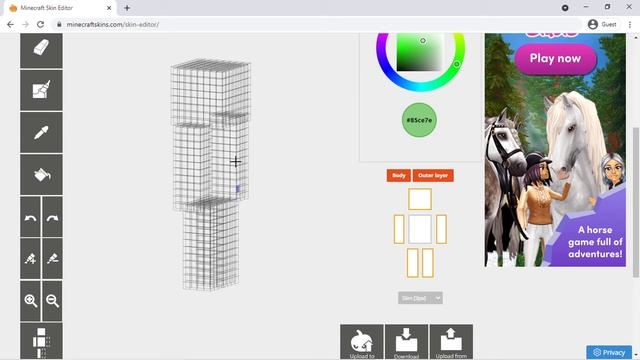The height and width of the screenshot is (360, 640).
Task: Toggle head part visibility in body diagram
Action: click(420, 199)
